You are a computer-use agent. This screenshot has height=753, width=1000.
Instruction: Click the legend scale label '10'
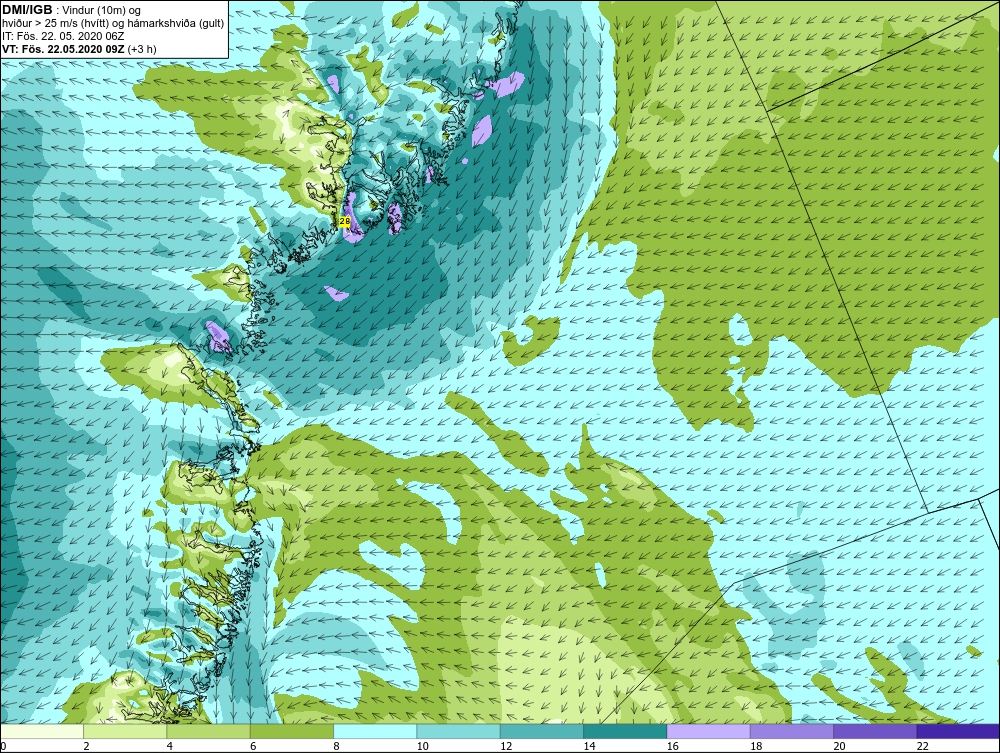click(x=423, y=747)
